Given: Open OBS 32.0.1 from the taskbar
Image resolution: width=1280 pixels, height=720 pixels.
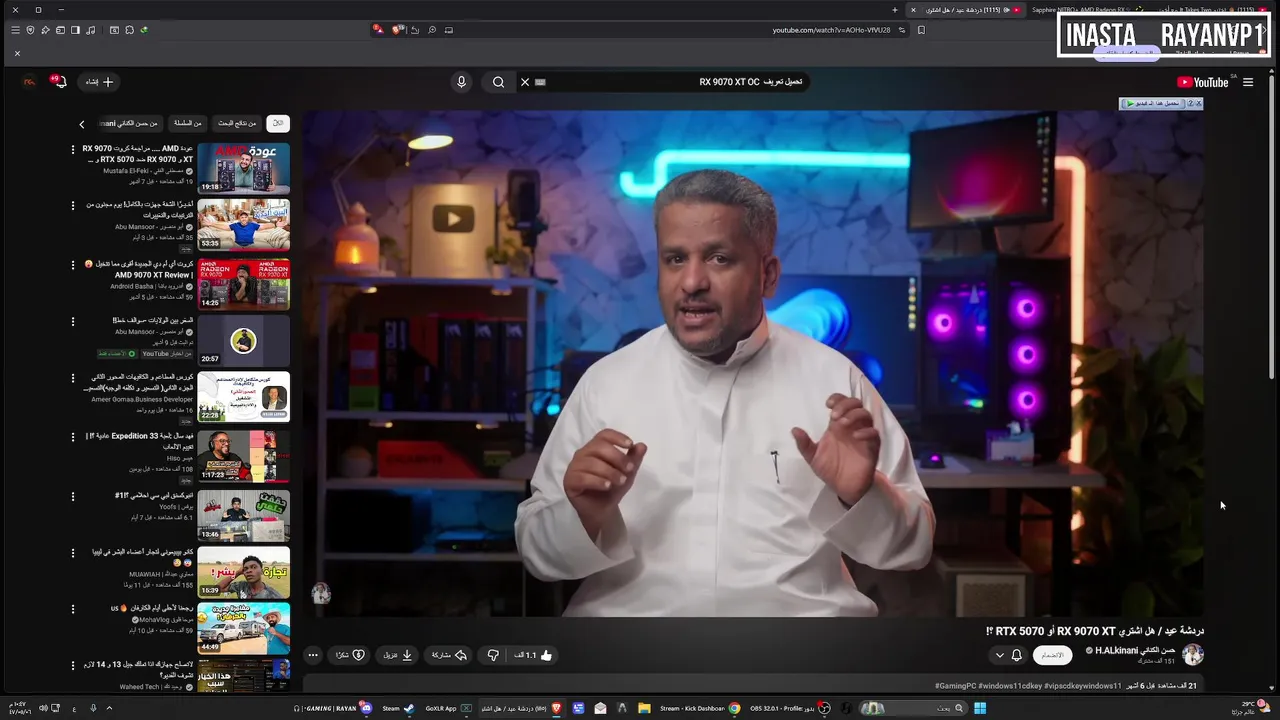Looking at the screenshot, I should coord(789,708).
